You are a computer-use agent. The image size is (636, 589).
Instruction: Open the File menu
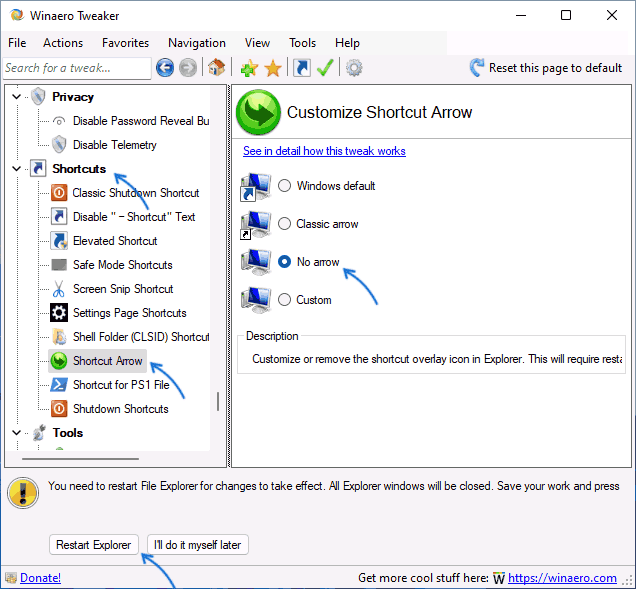(17, 43)
